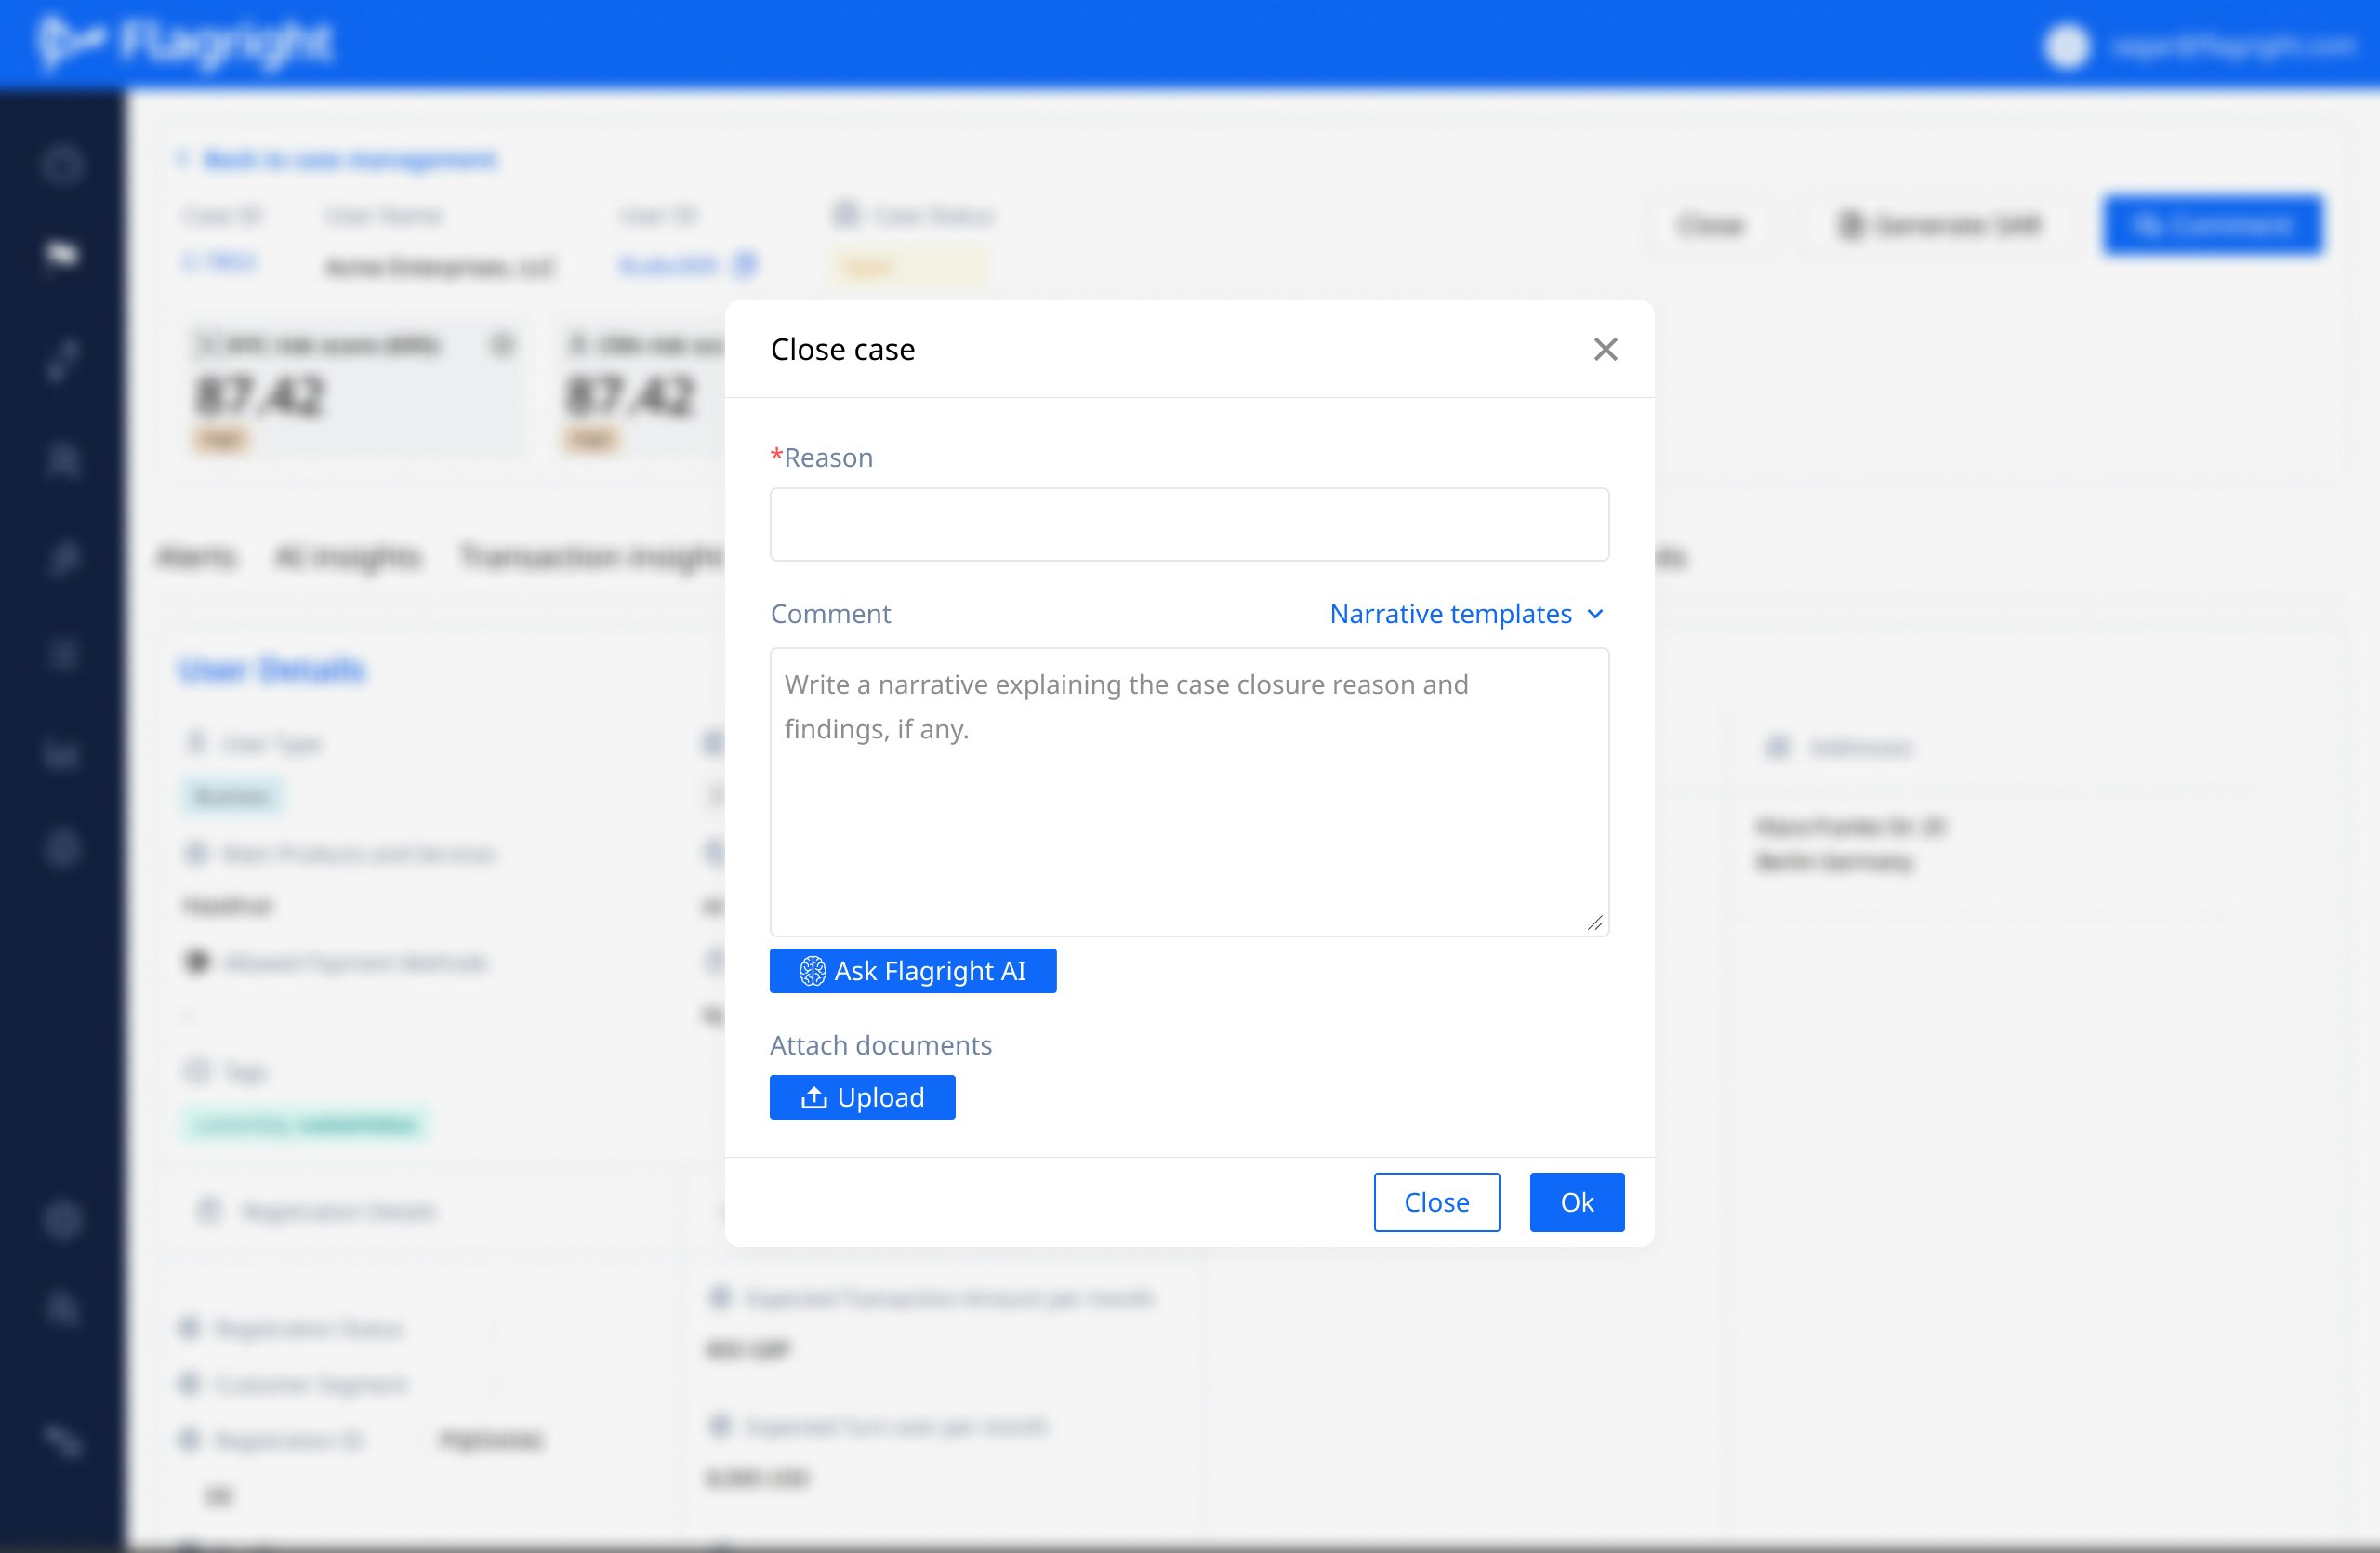Expand the Narrative templates dropdown
This screenshot has width=2380, height=1553.
pyautogui.click(x=1450, y=613)
